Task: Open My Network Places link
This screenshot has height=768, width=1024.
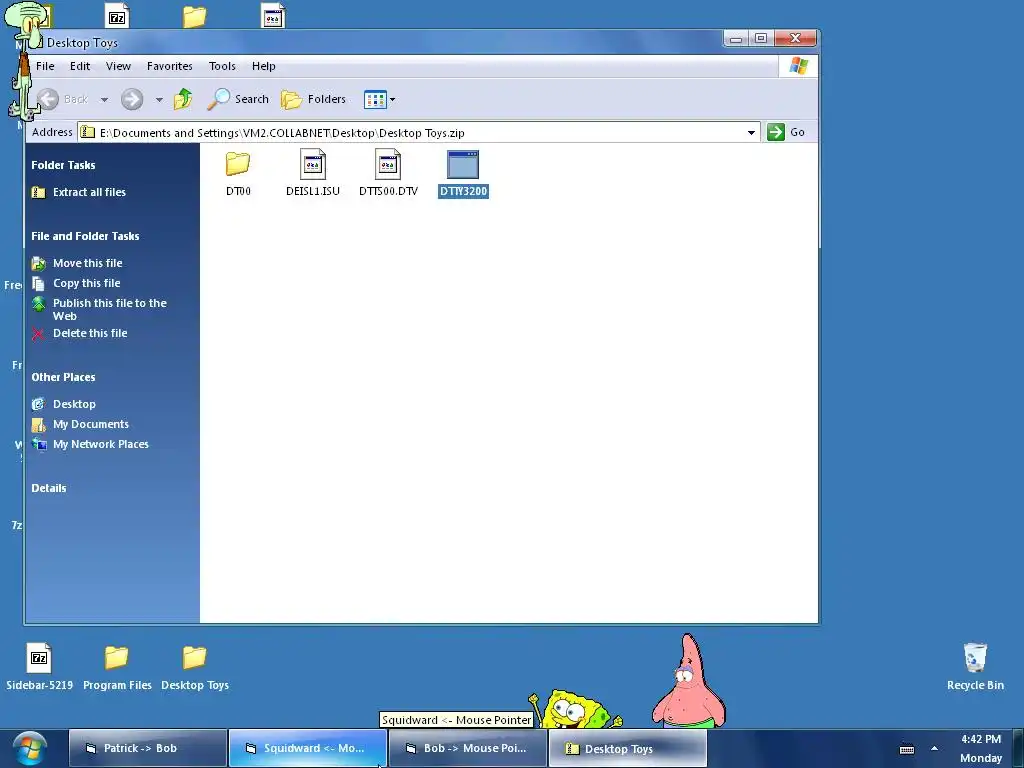Action: (101, 444)
